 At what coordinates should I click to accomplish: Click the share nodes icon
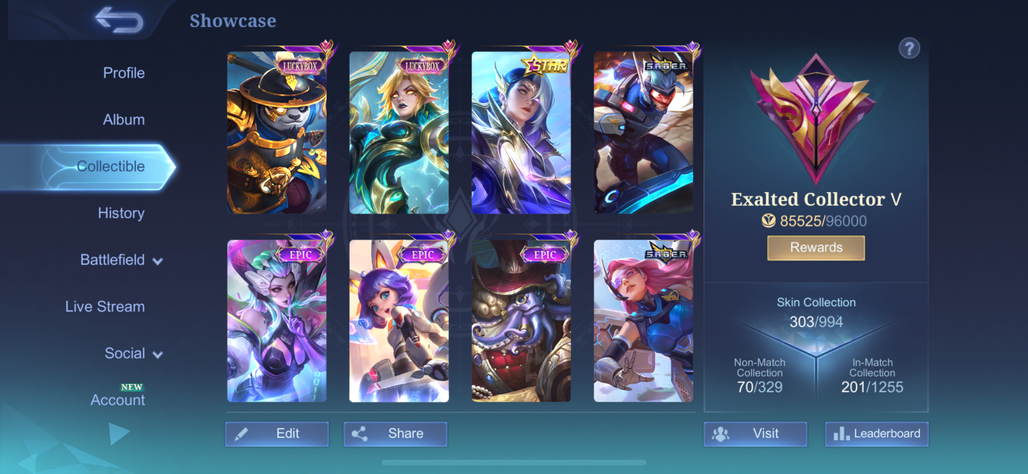[359, 433]
